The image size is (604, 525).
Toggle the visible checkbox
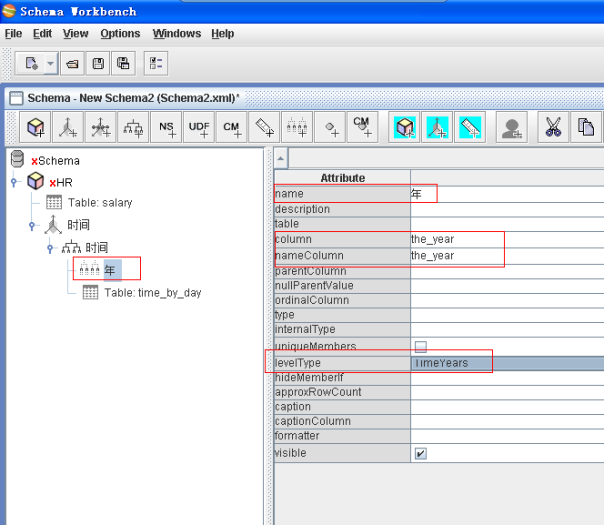point(421,453)
